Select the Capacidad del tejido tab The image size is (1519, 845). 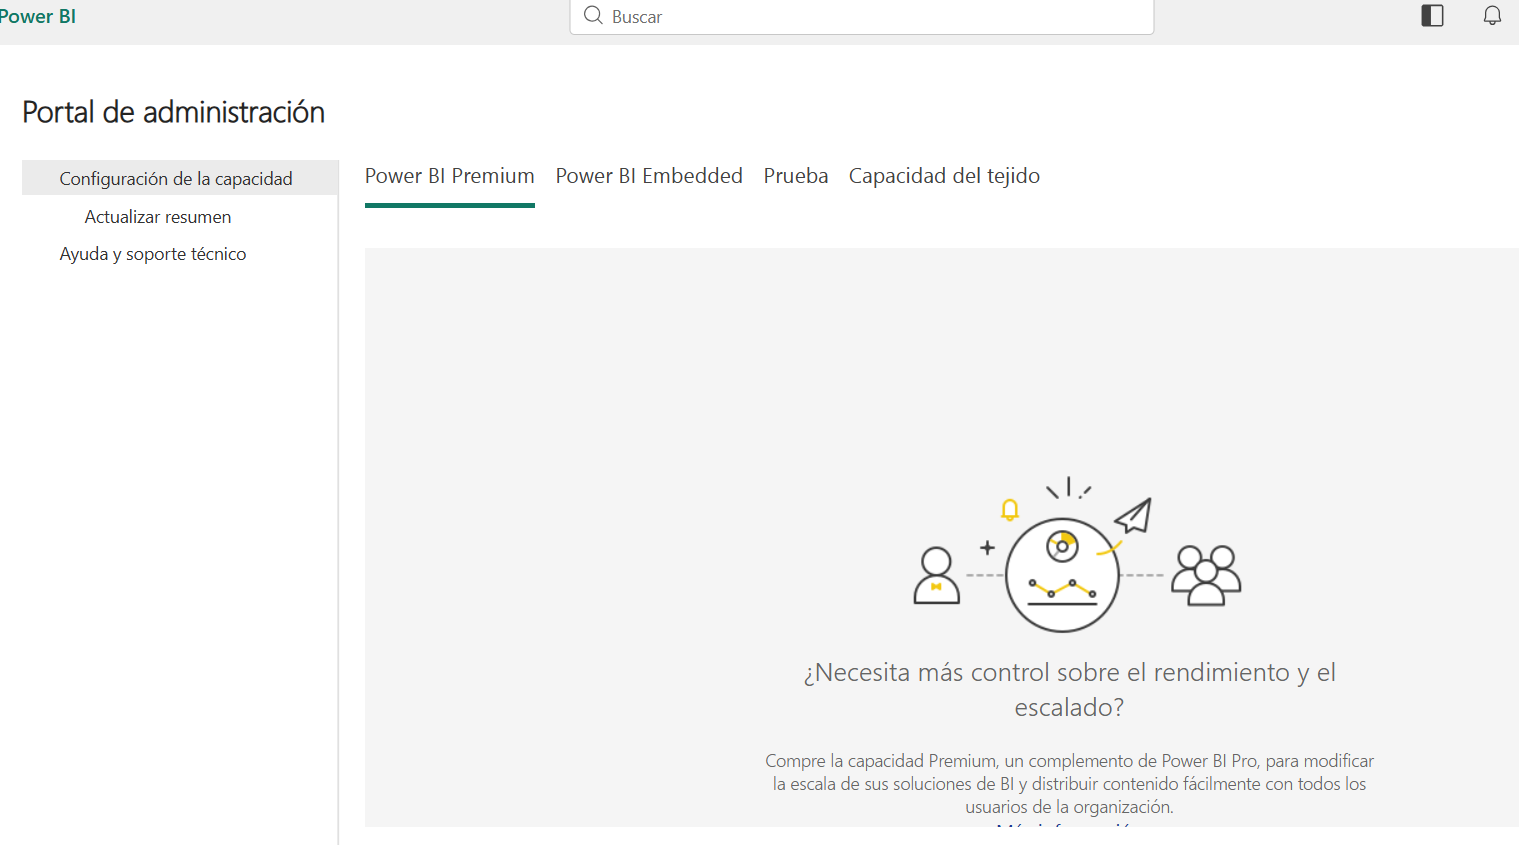pos(944,176)
